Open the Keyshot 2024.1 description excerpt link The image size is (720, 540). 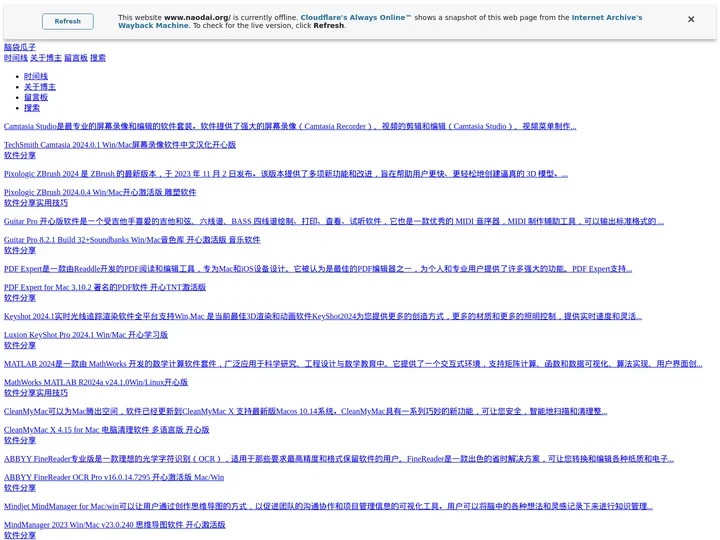323,316
